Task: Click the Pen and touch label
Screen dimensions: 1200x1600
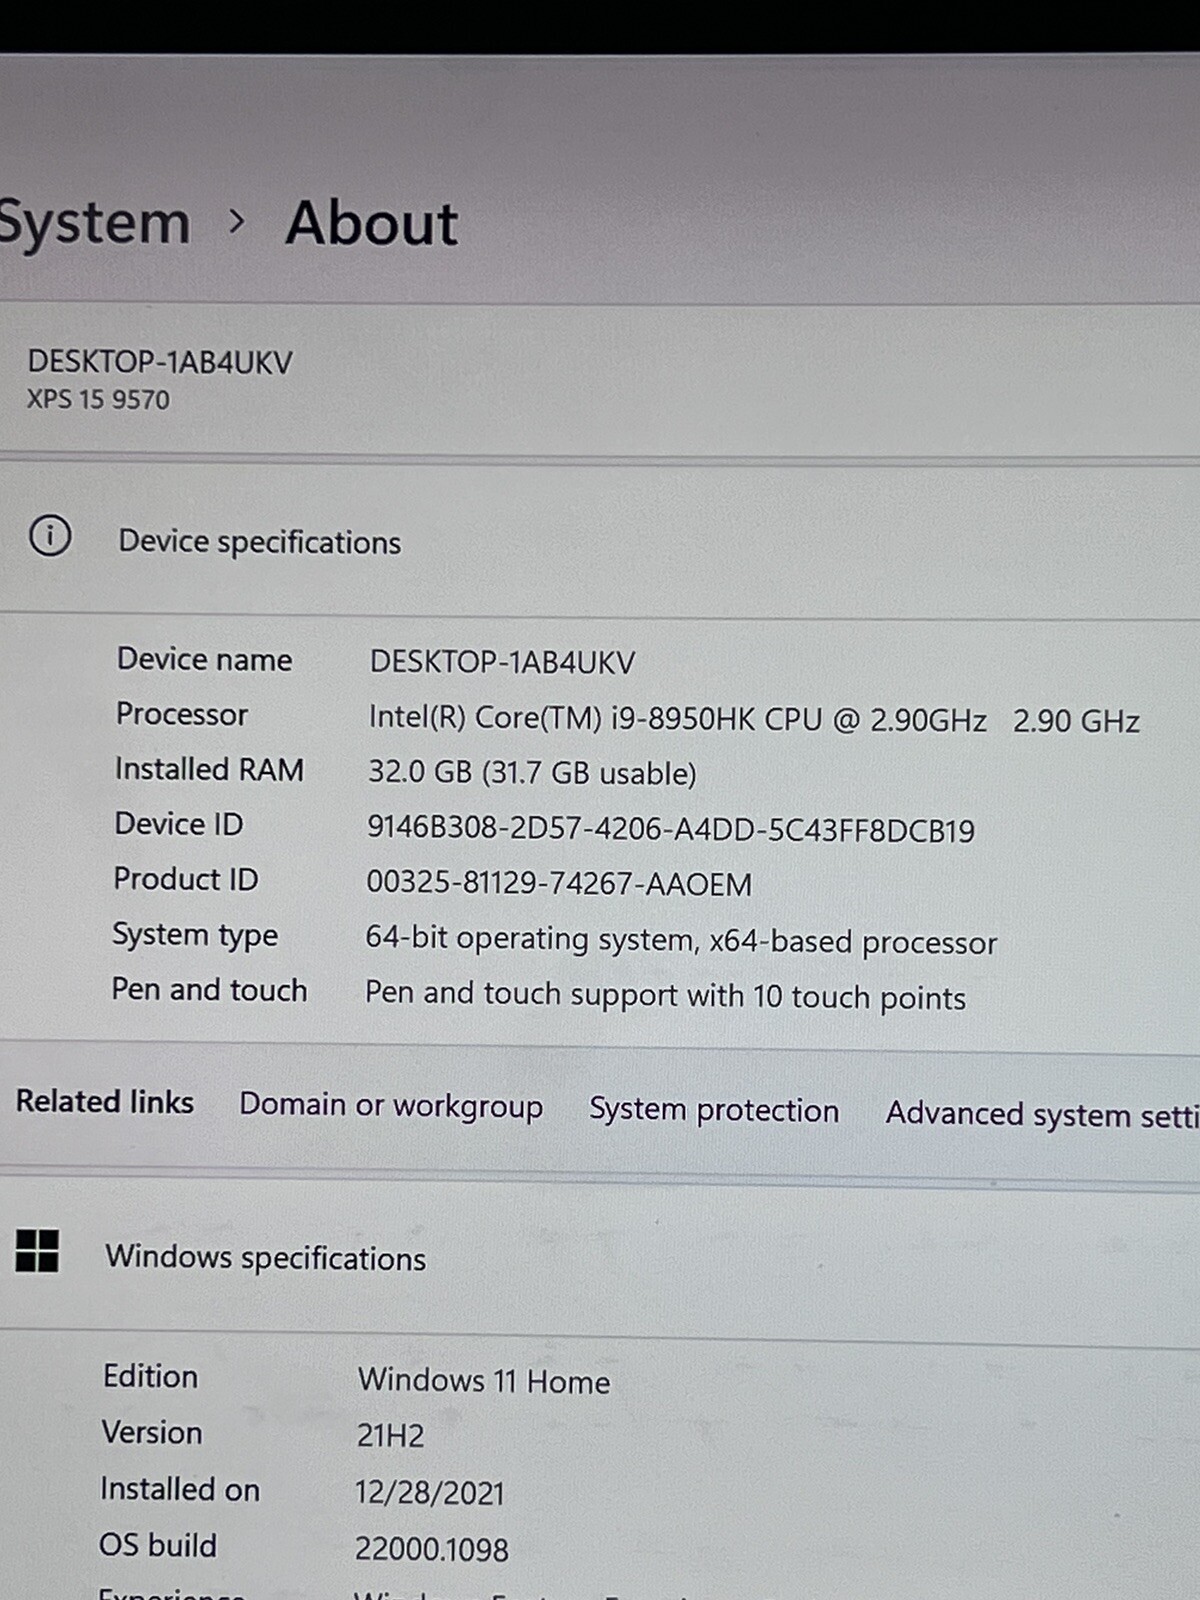Action: click(209, 989)
